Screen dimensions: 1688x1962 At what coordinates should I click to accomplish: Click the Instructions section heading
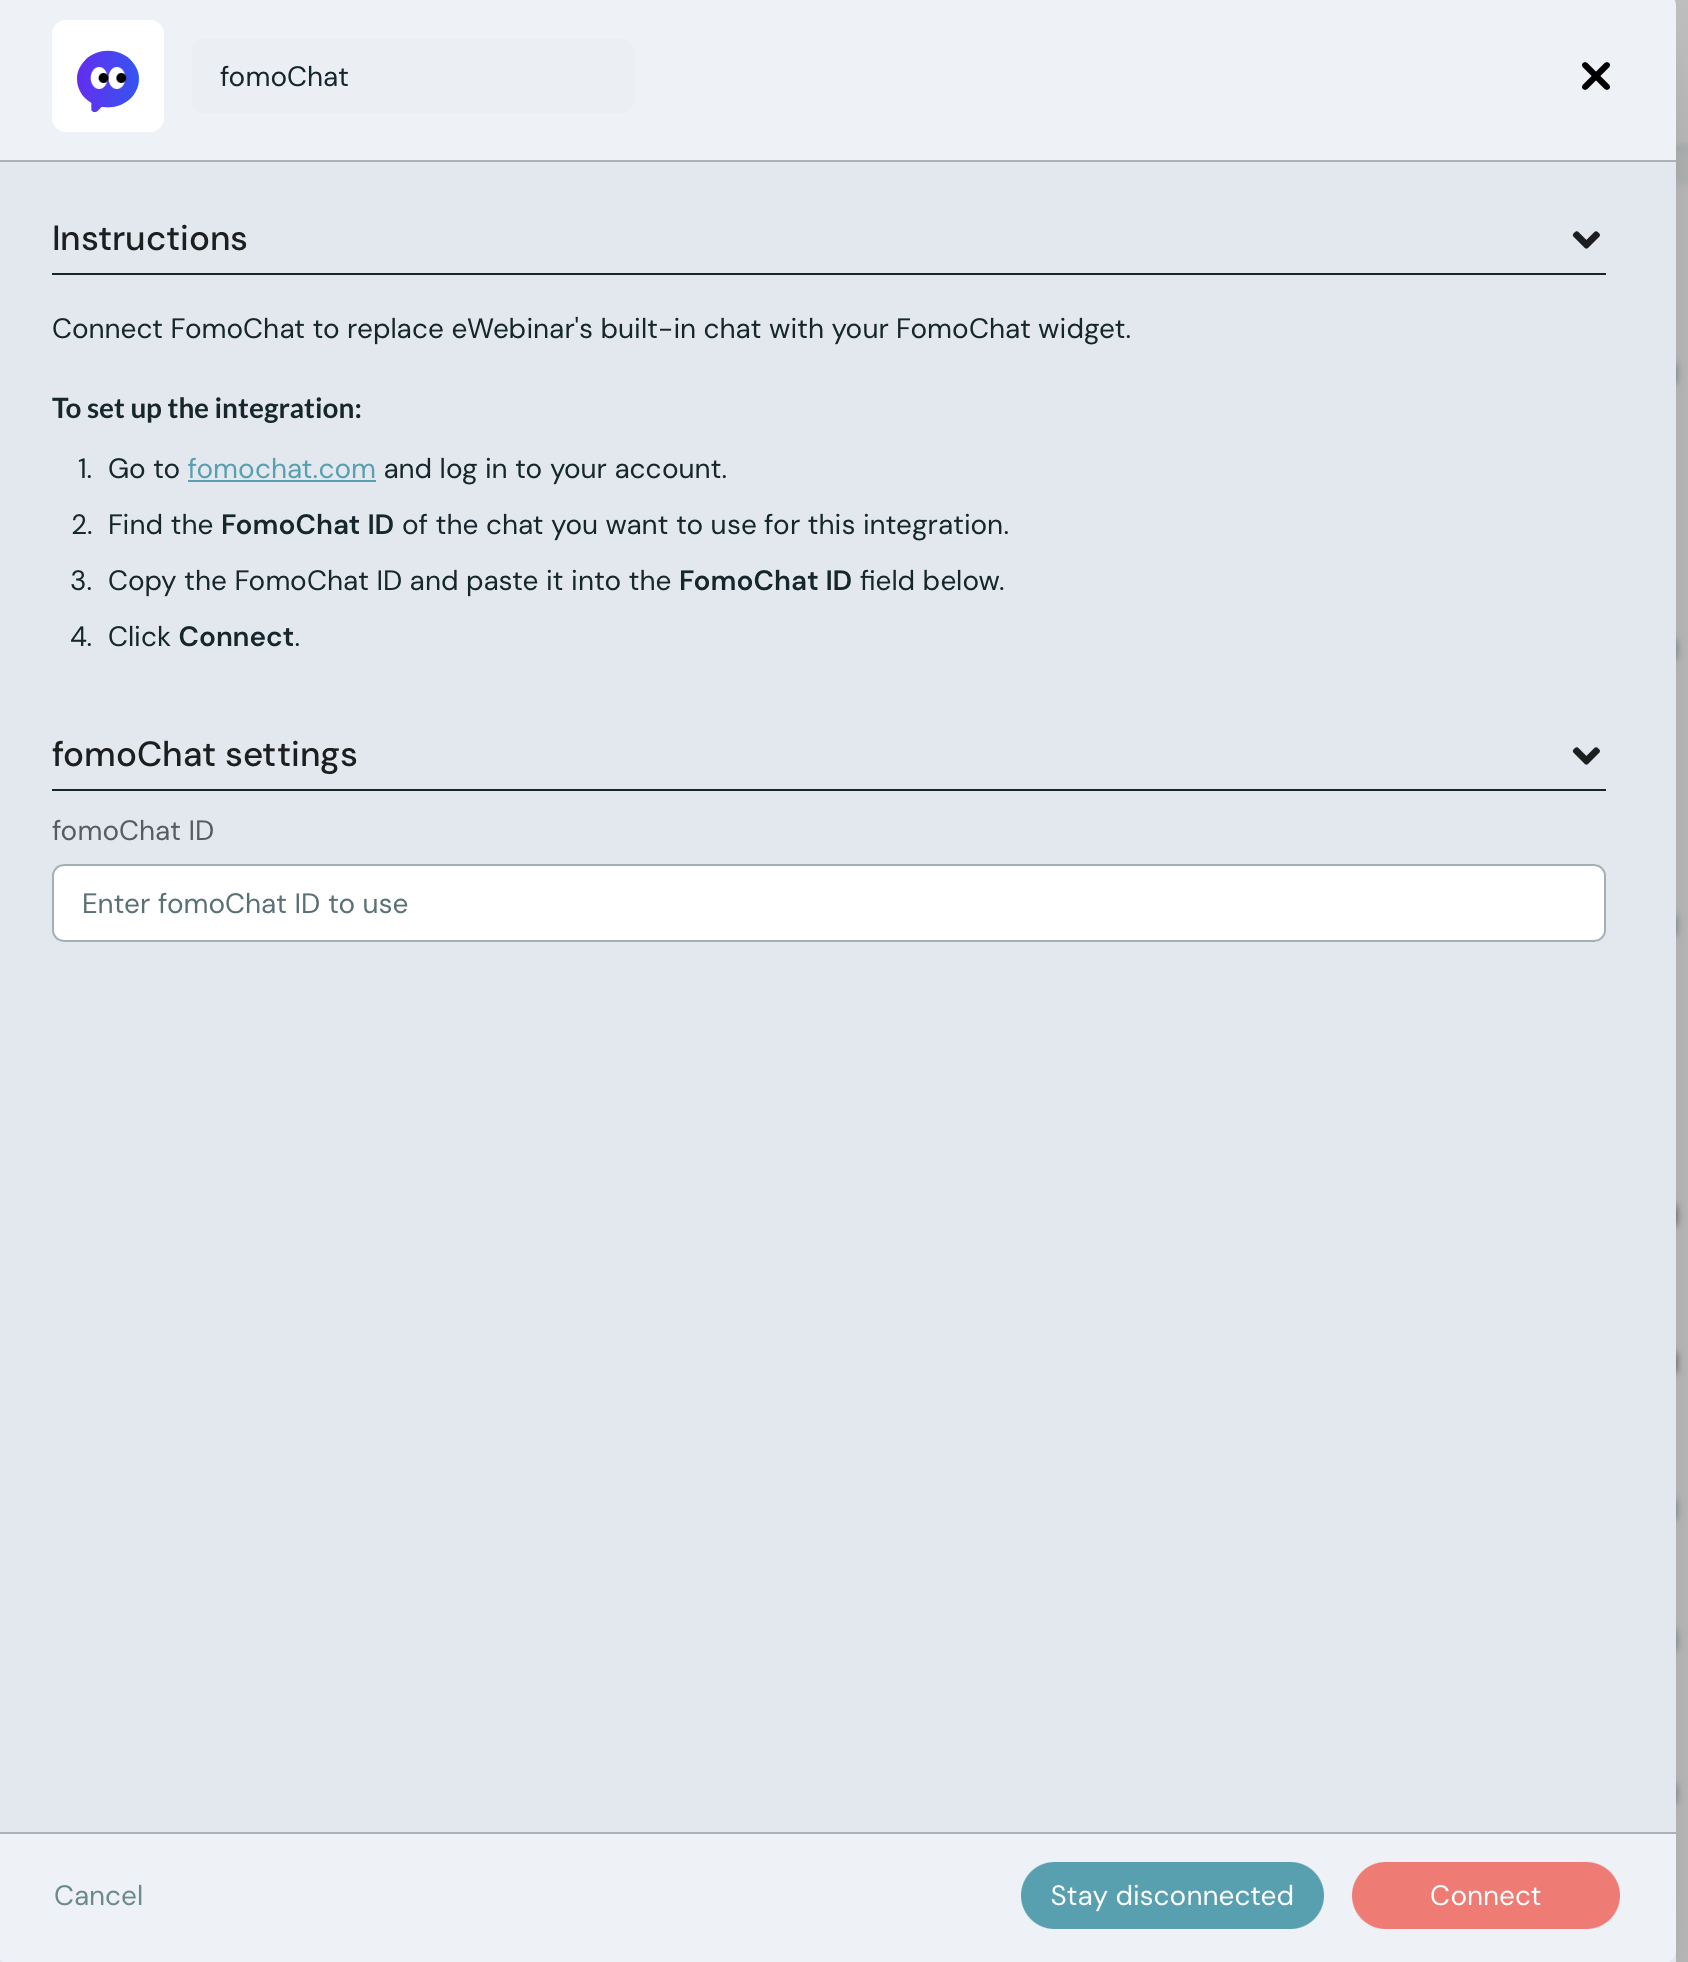[x=150, y=239]
